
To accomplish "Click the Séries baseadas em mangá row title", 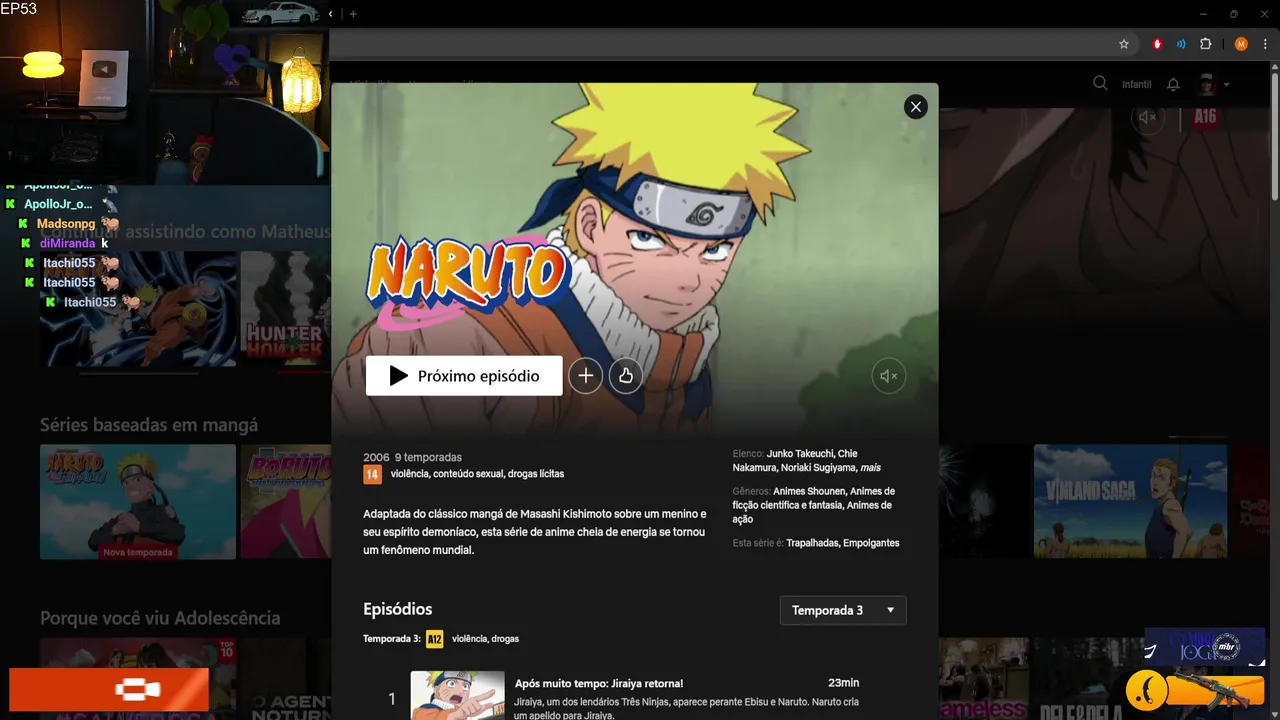I will point(149,425).
